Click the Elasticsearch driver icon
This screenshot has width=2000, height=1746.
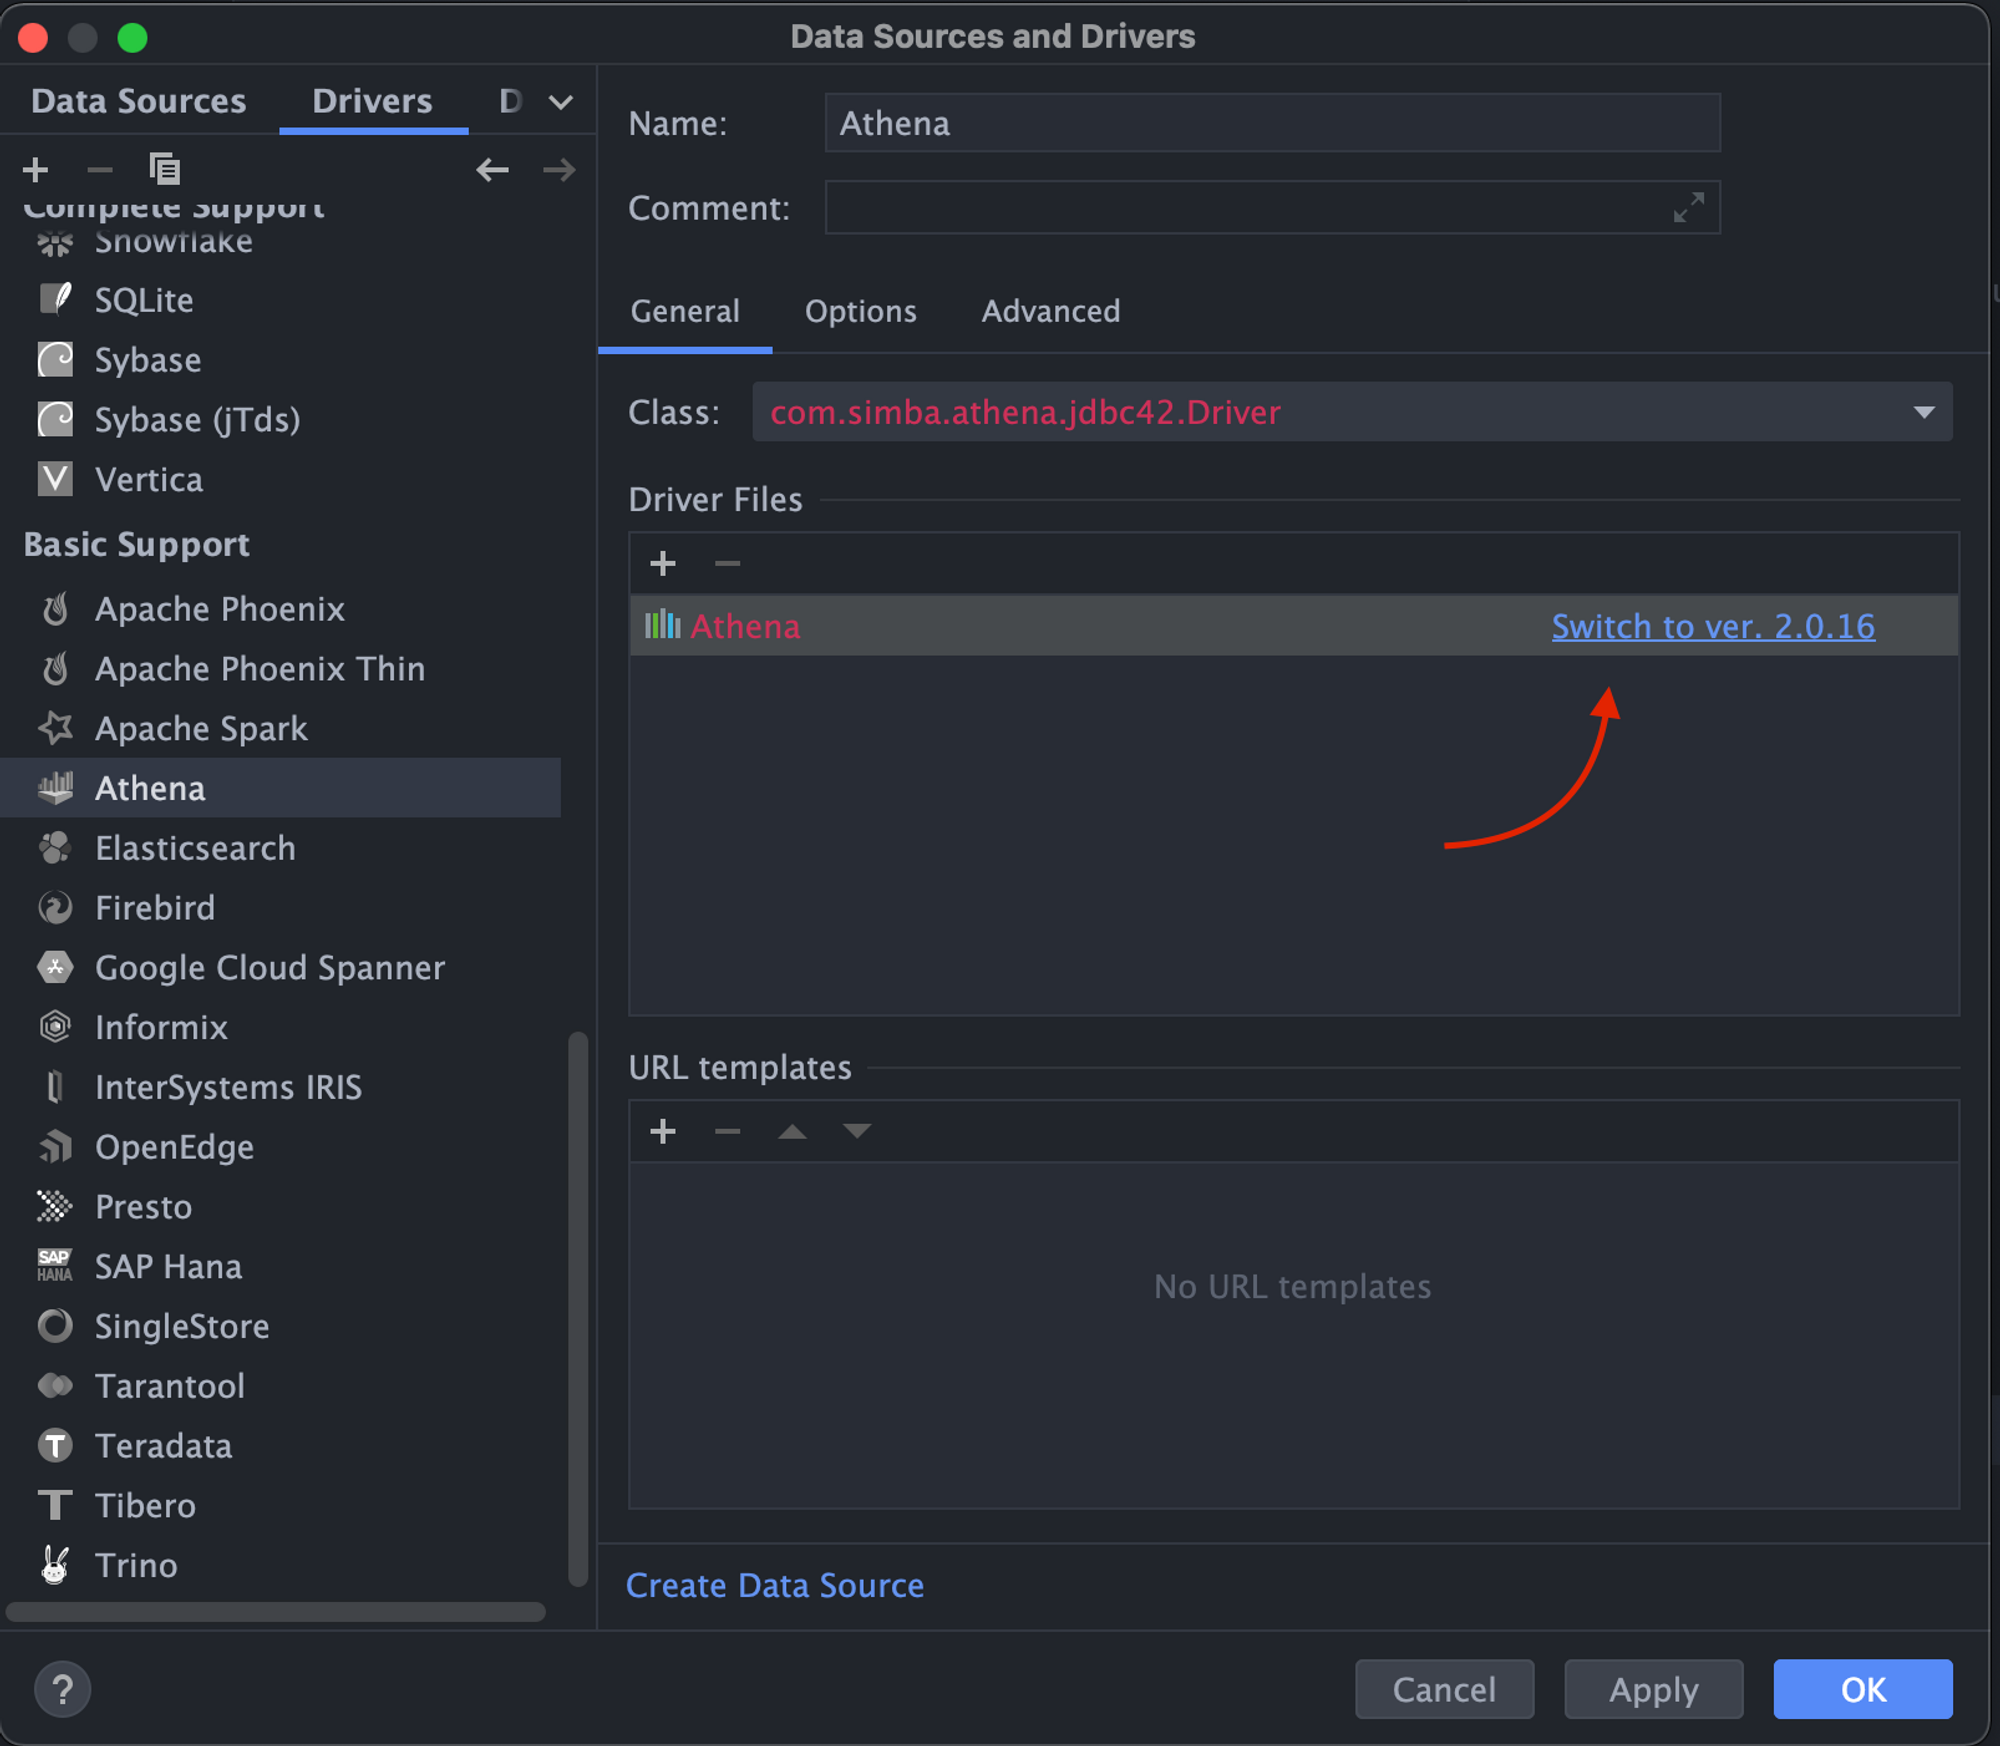click(56, 848)
